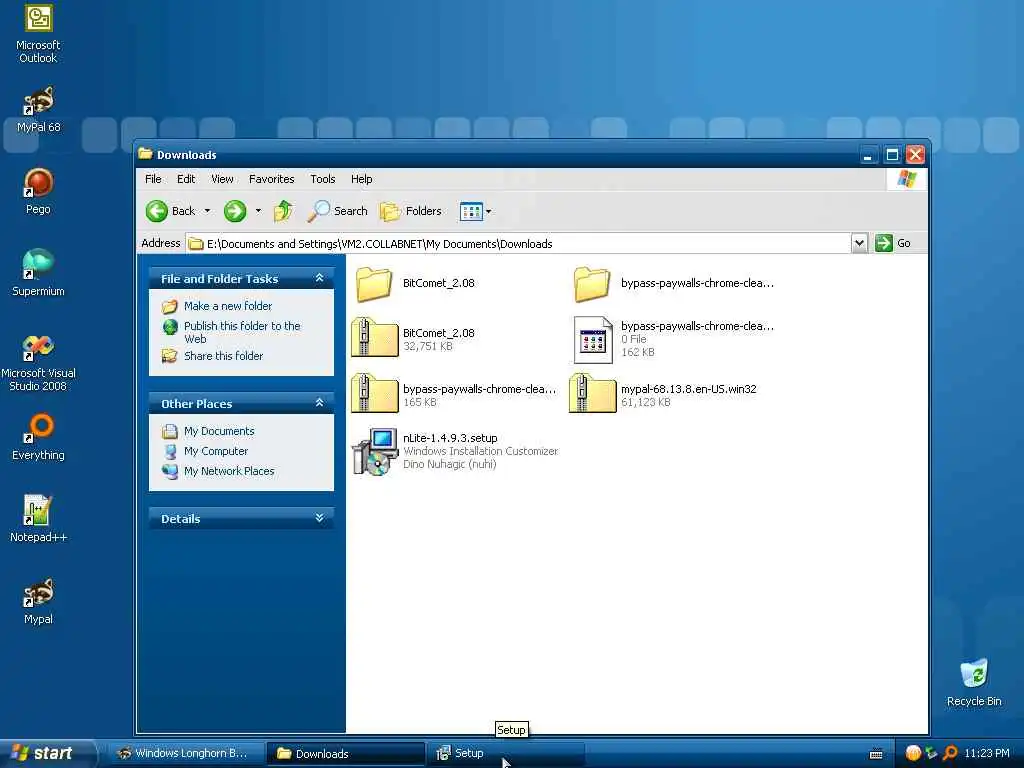1024x768 pixels.
Task: Collapse the Other Places panel
Action: coord(319,403)
